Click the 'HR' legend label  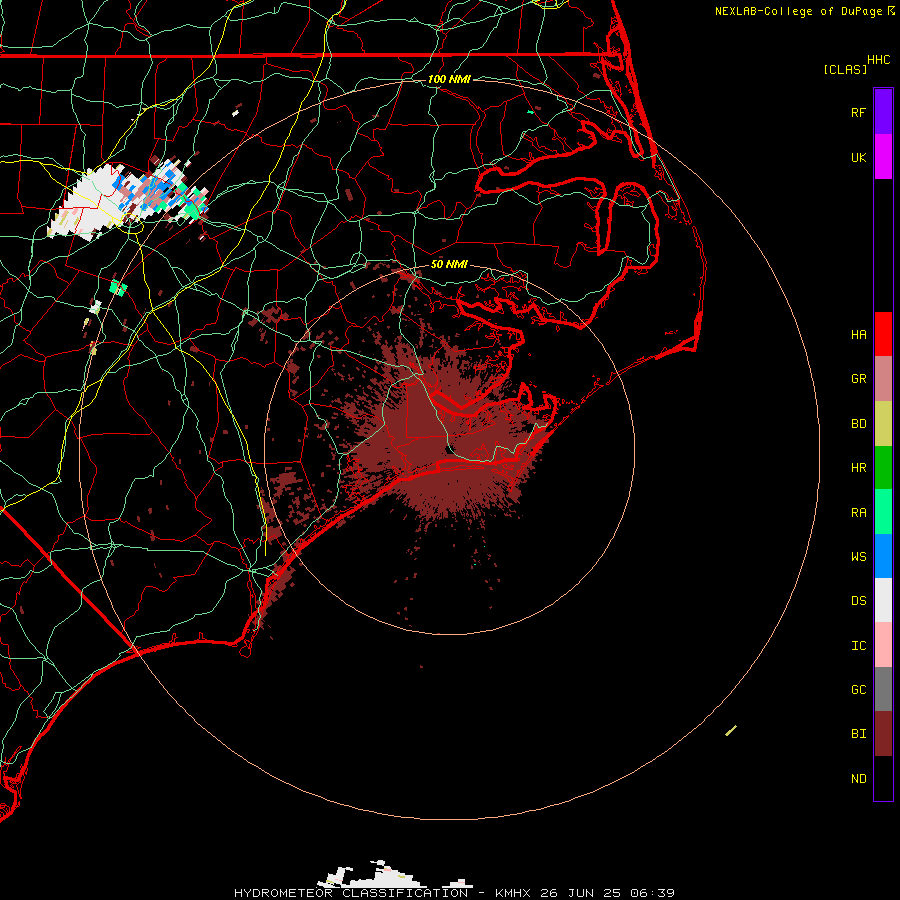pyautogui.click(x=858, y=468)
